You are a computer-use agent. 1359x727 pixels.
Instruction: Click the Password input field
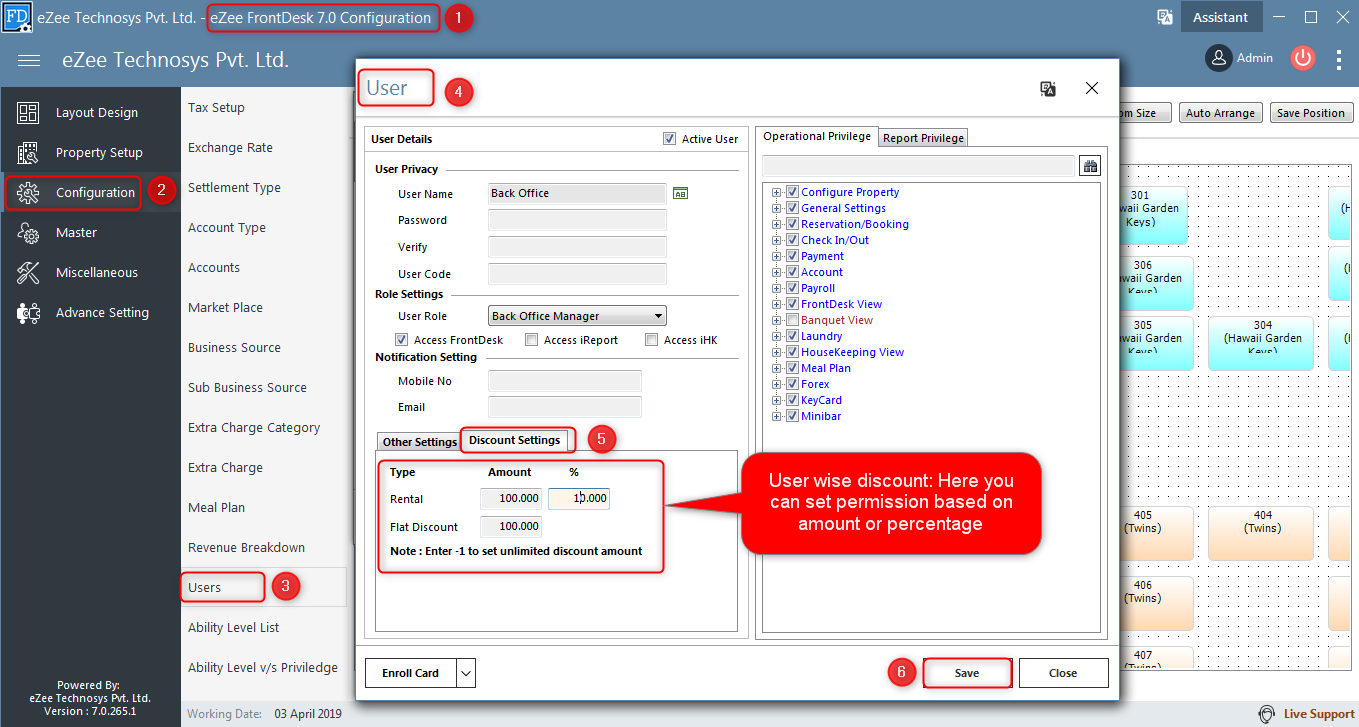point(577,220)
